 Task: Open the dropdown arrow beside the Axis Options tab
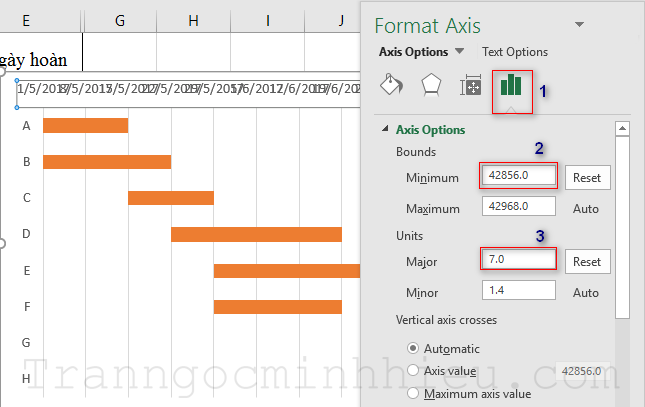click(459, 52)
